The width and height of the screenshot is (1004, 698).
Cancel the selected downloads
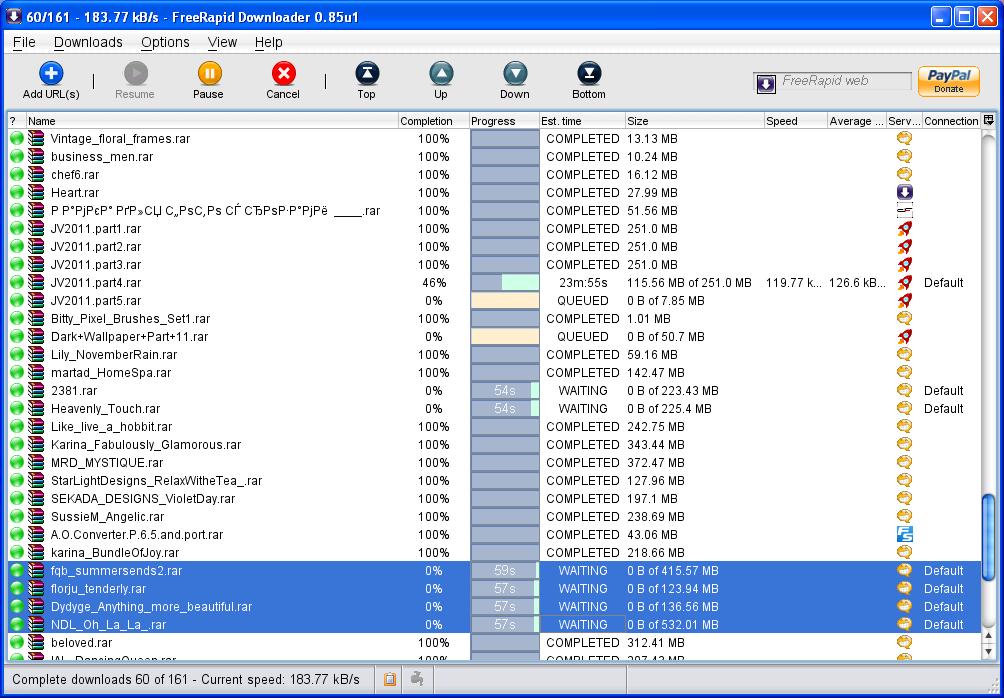[x=283, y=74]
